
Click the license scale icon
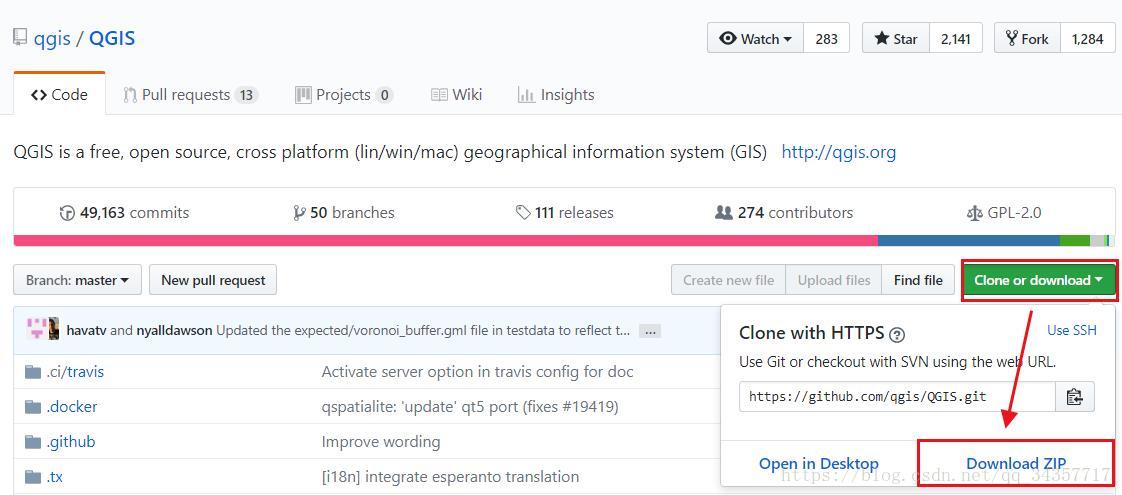click(x=975, y=213)
